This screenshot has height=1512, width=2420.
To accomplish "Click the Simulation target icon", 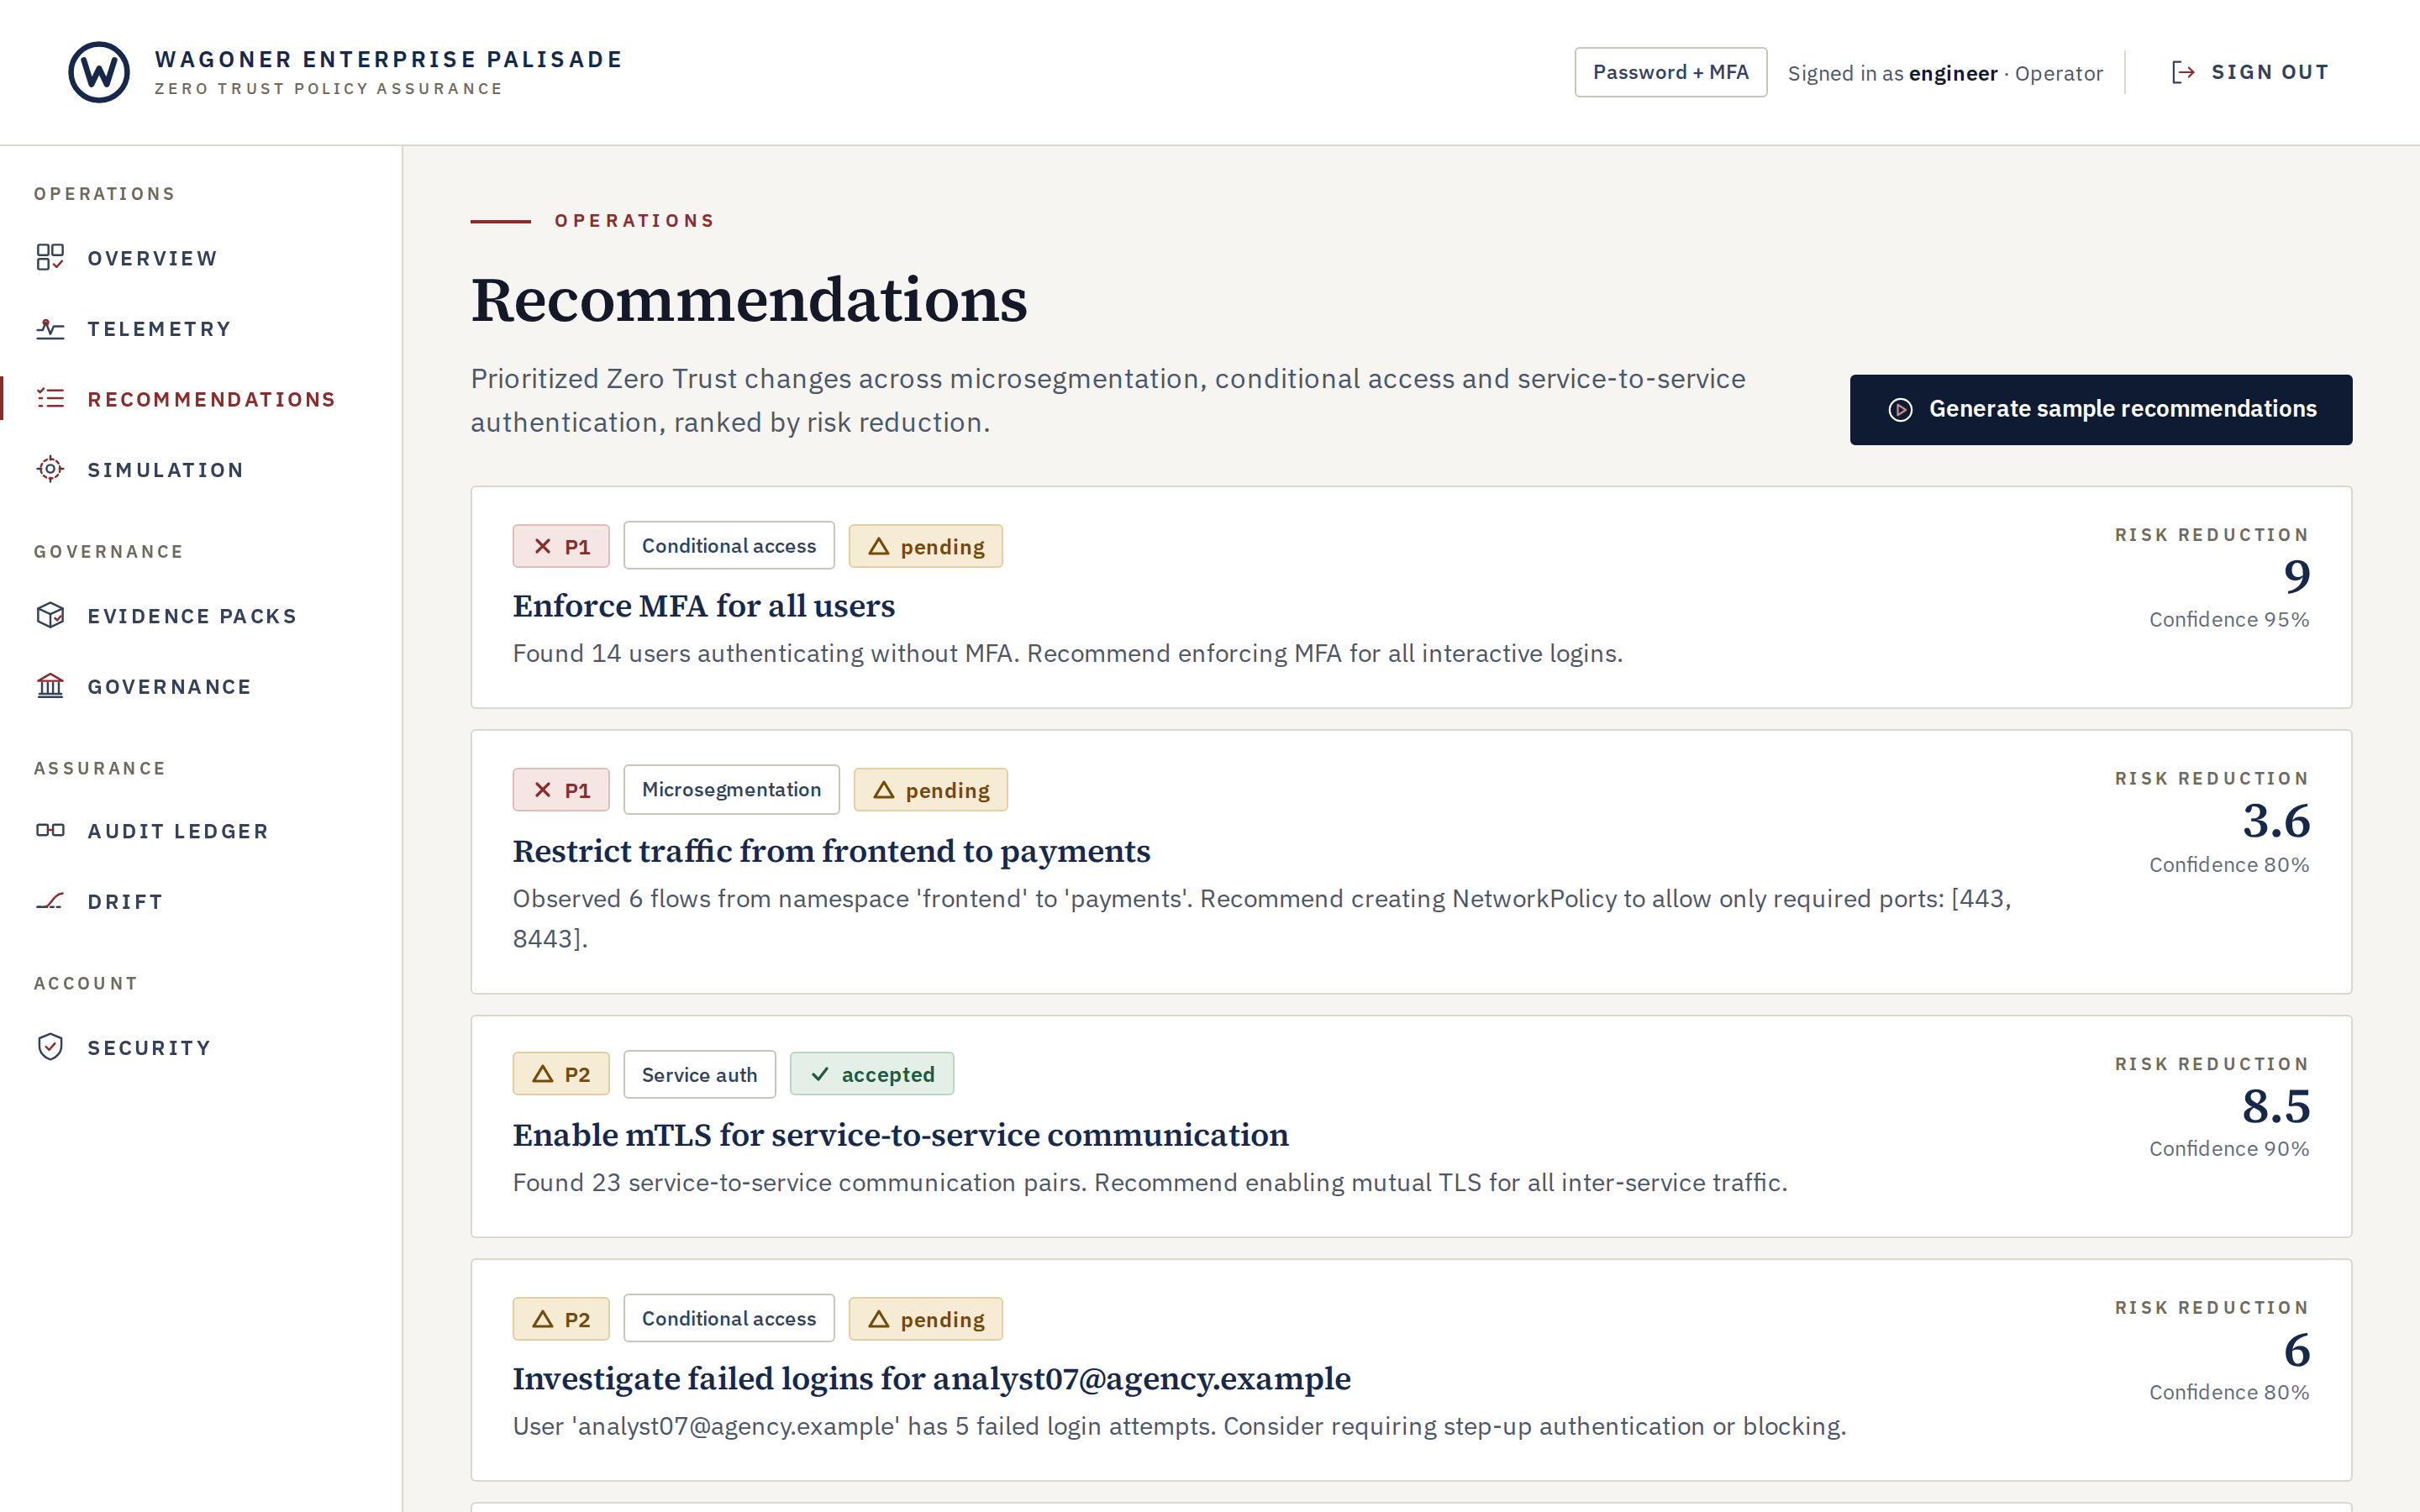I will (50, 470).
